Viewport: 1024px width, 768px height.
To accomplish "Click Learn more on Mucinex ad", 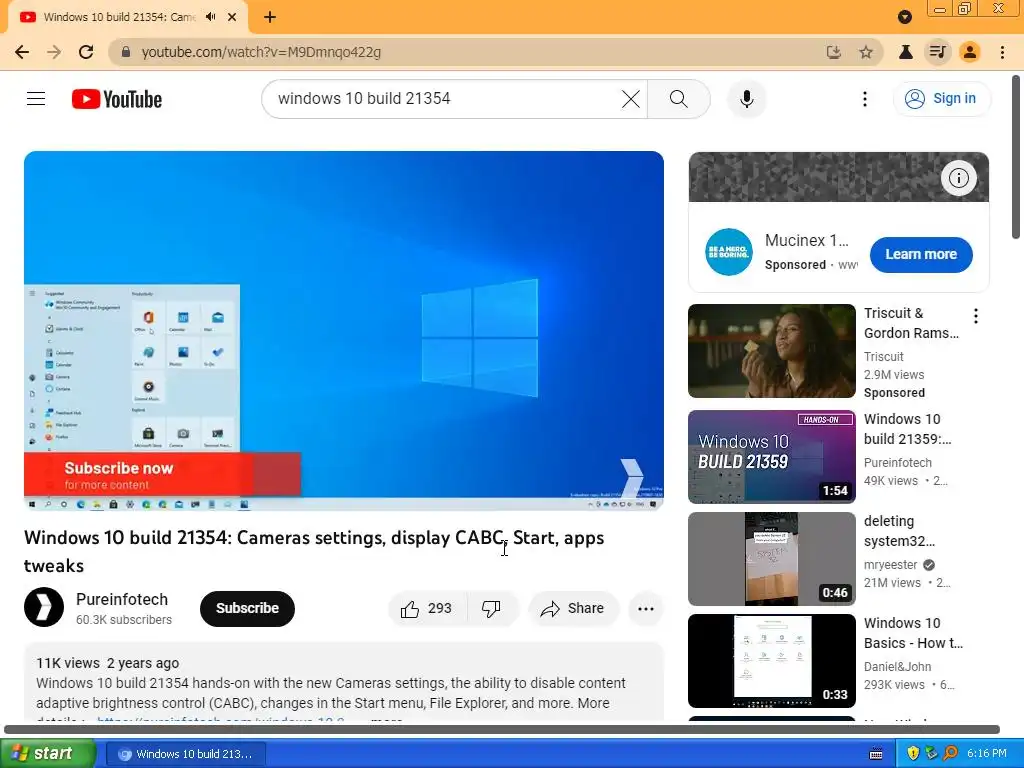I will (x=921, y=255).
